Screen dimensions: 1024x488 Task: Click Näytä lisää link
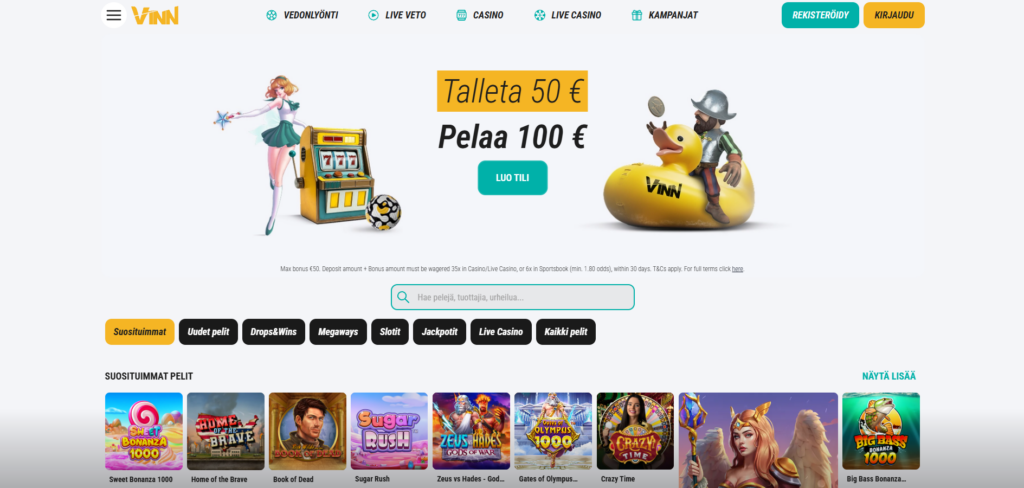(889, 376)
